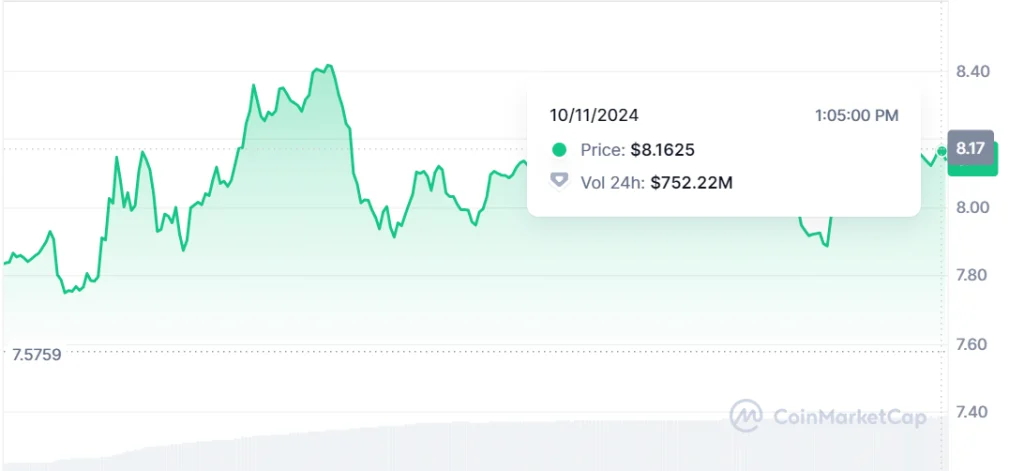Click the 8.00 y-axis label

972,208
